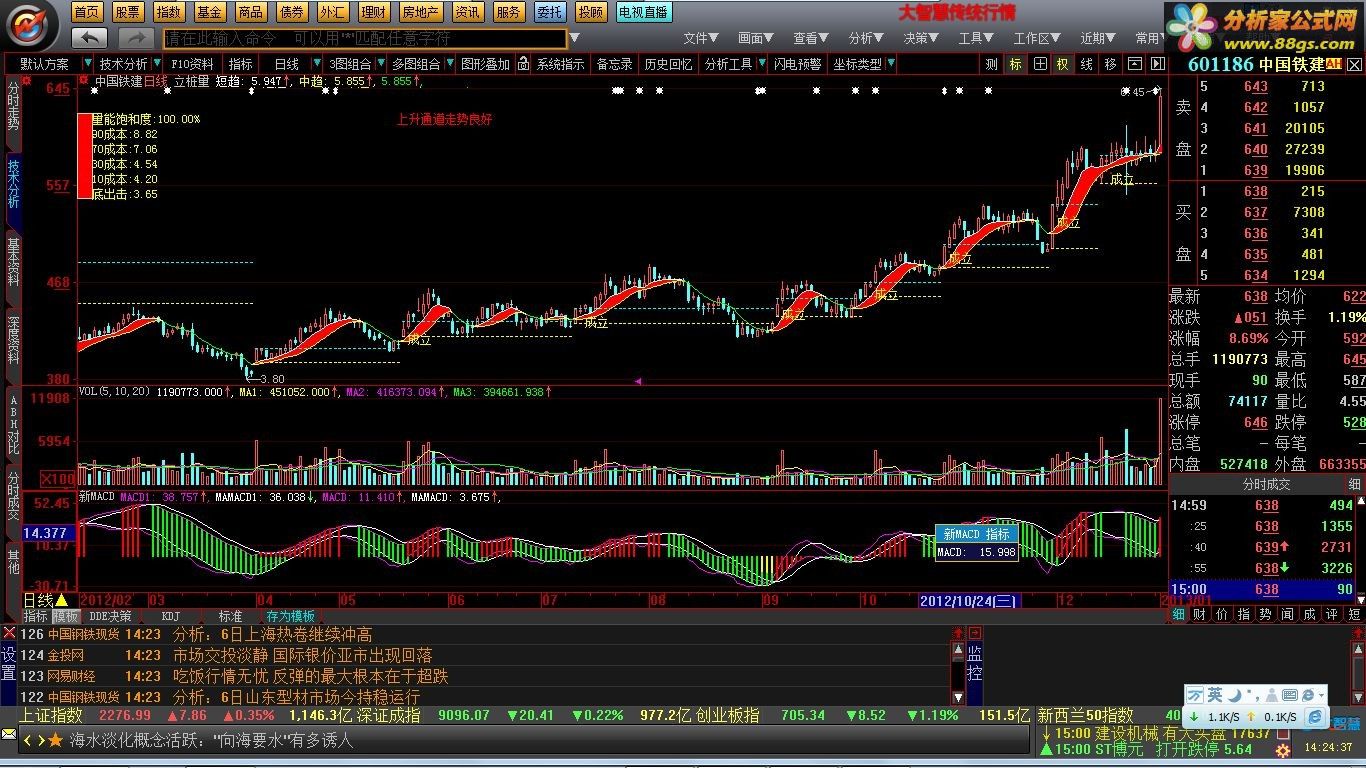Click the orange star favorite icon in ticker

(x=55, y=741)
